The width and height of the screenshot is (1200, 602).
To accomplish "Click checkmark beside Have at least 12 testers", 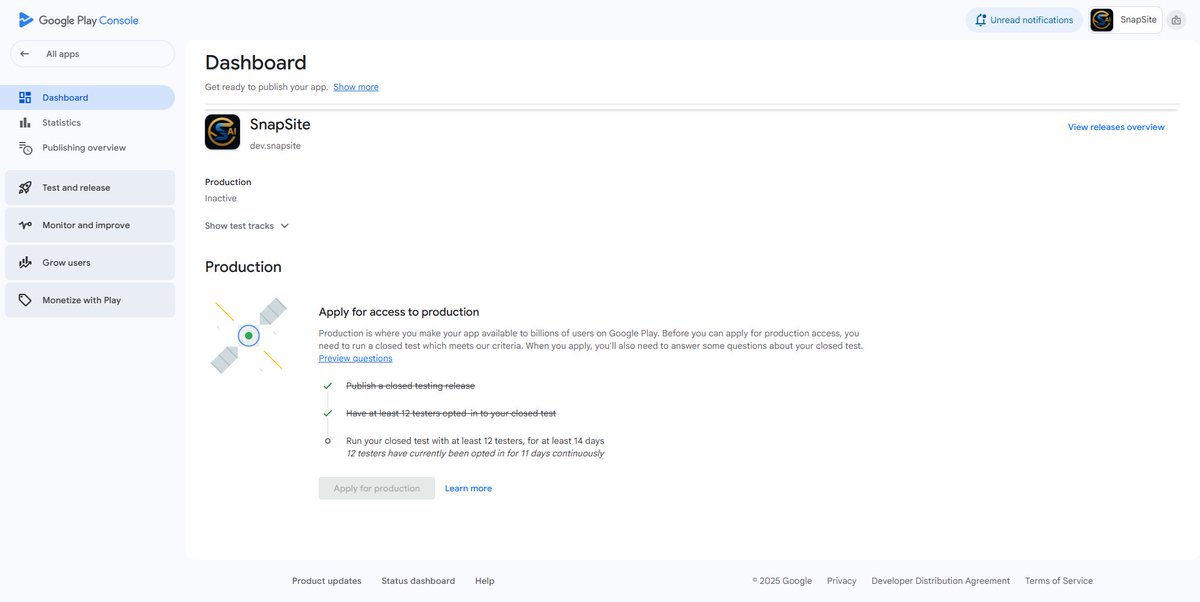I will pos(327,413).
